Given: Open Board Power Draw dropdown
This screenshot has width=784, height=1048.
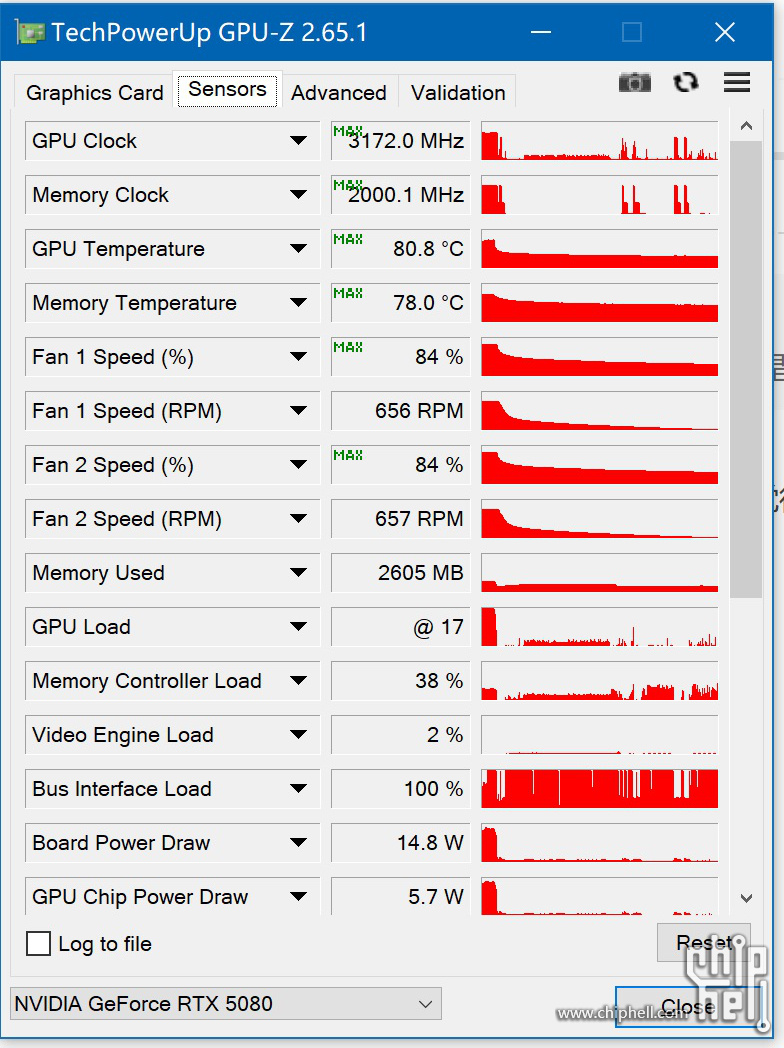Looking at the screenshot, I should 298,842.
